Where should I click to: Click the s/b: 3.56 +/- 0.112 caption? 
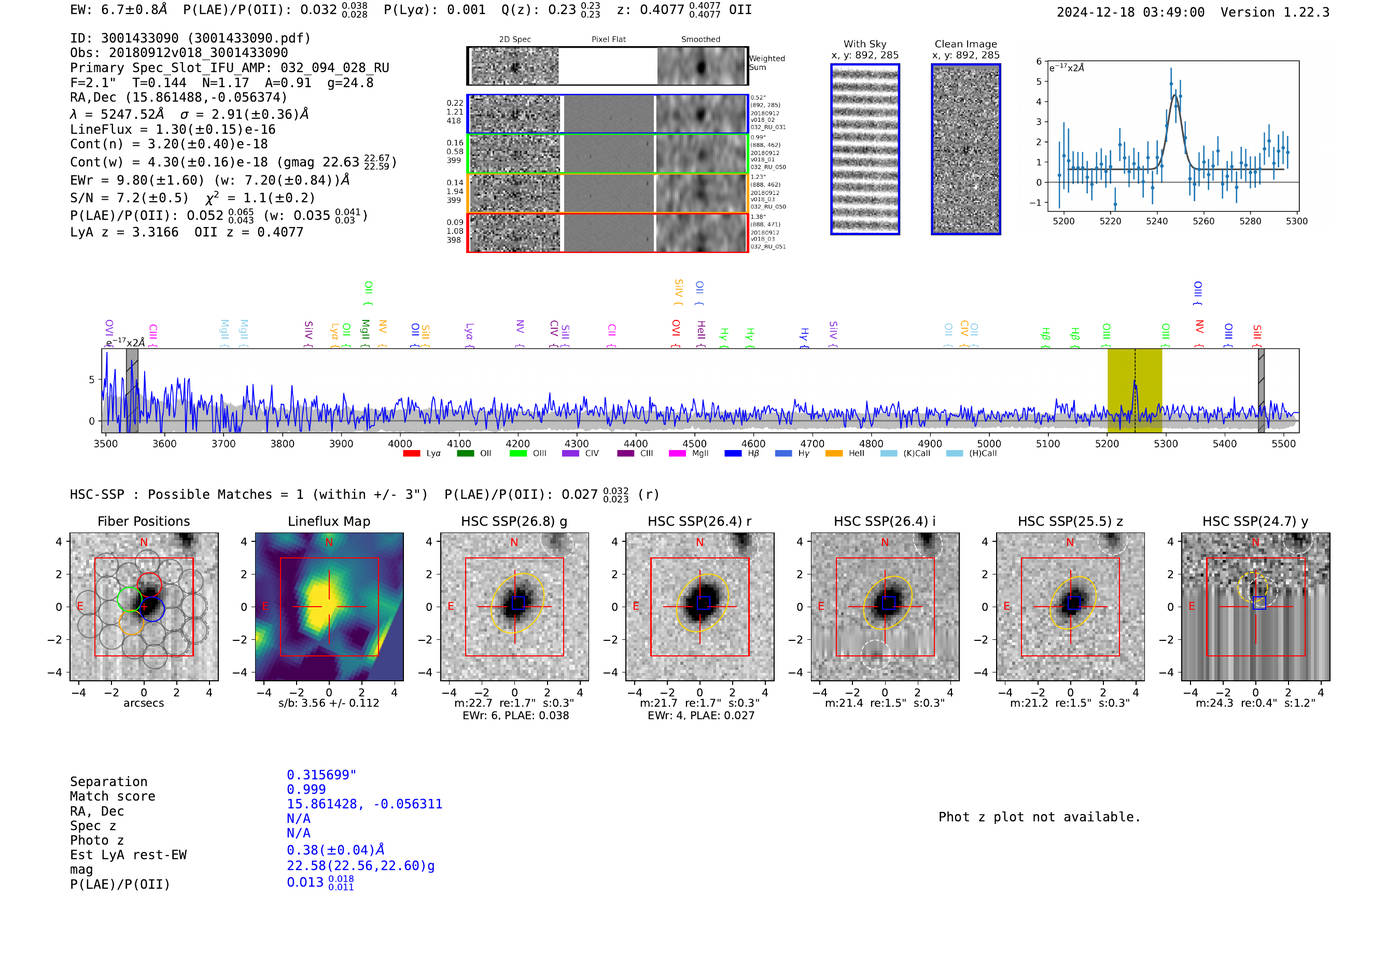[x=329, y=703]
